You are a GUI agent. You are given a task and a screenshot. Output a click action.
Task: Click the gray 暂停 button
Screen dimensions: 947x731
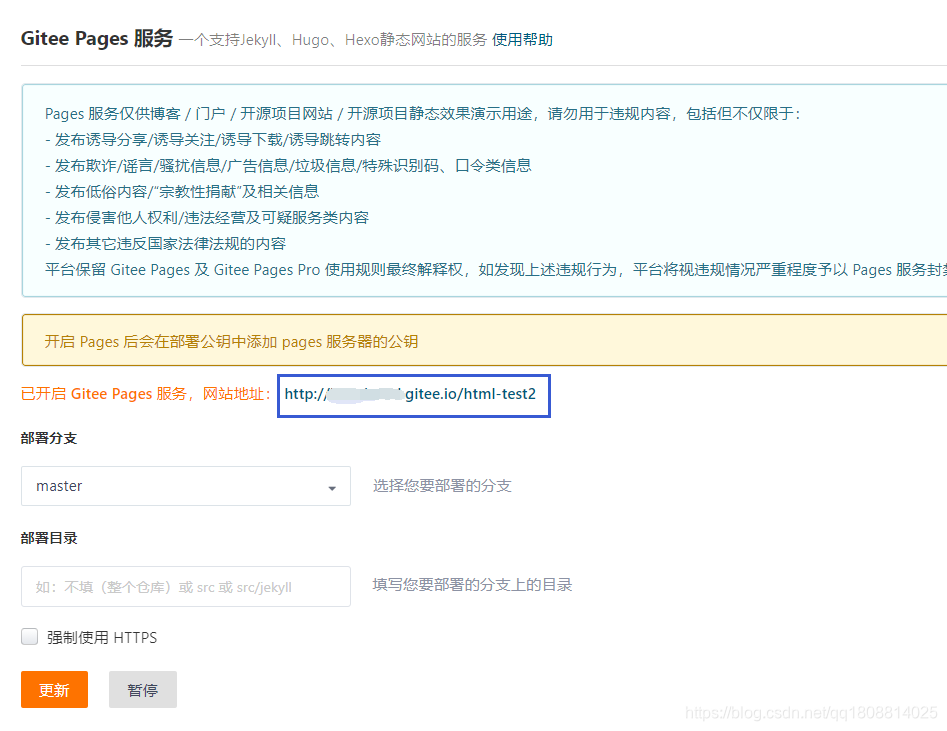coord(143,689)
